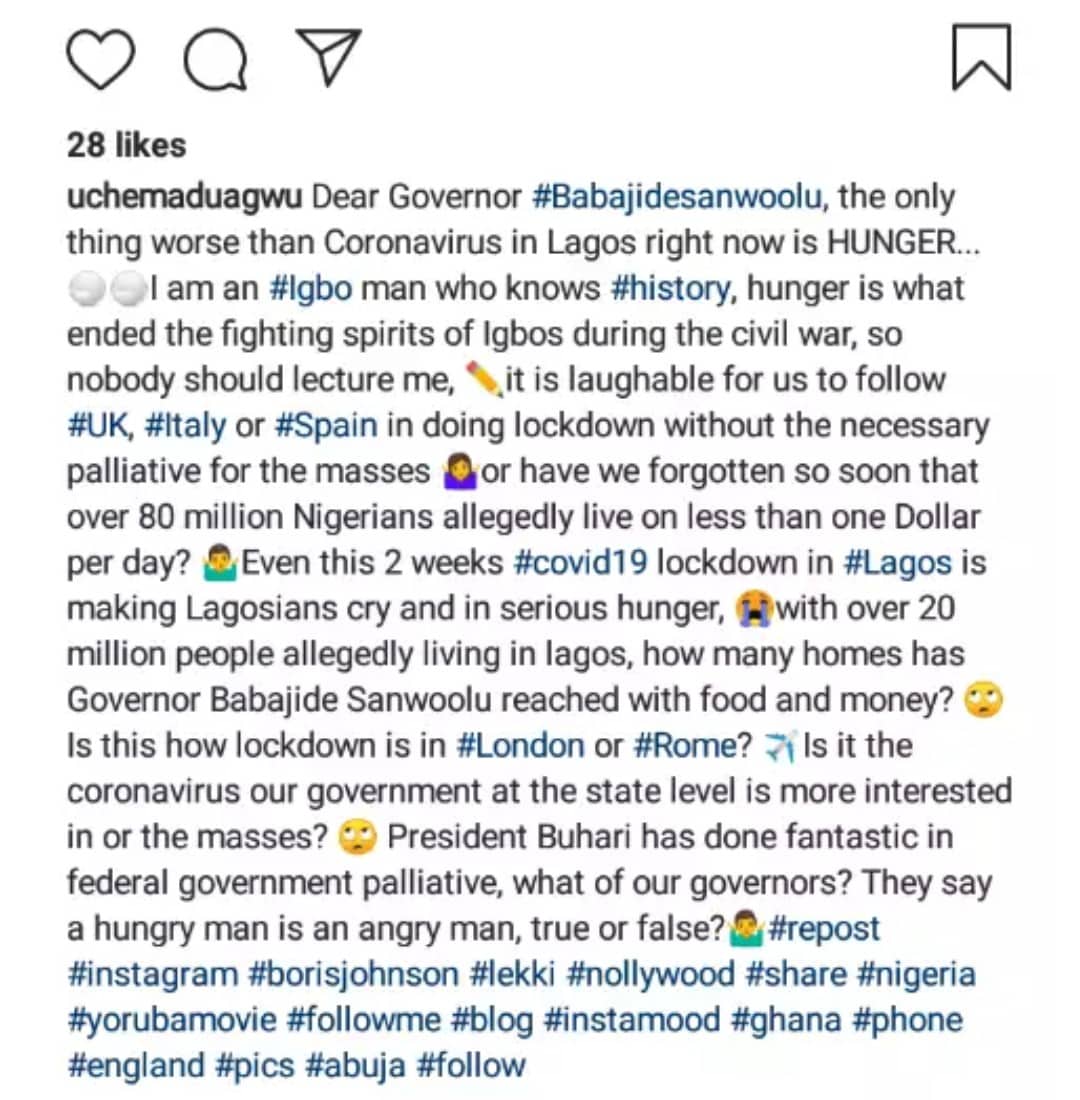Save post with bookmark icon

pyautogui.click(x=981, y=59)
